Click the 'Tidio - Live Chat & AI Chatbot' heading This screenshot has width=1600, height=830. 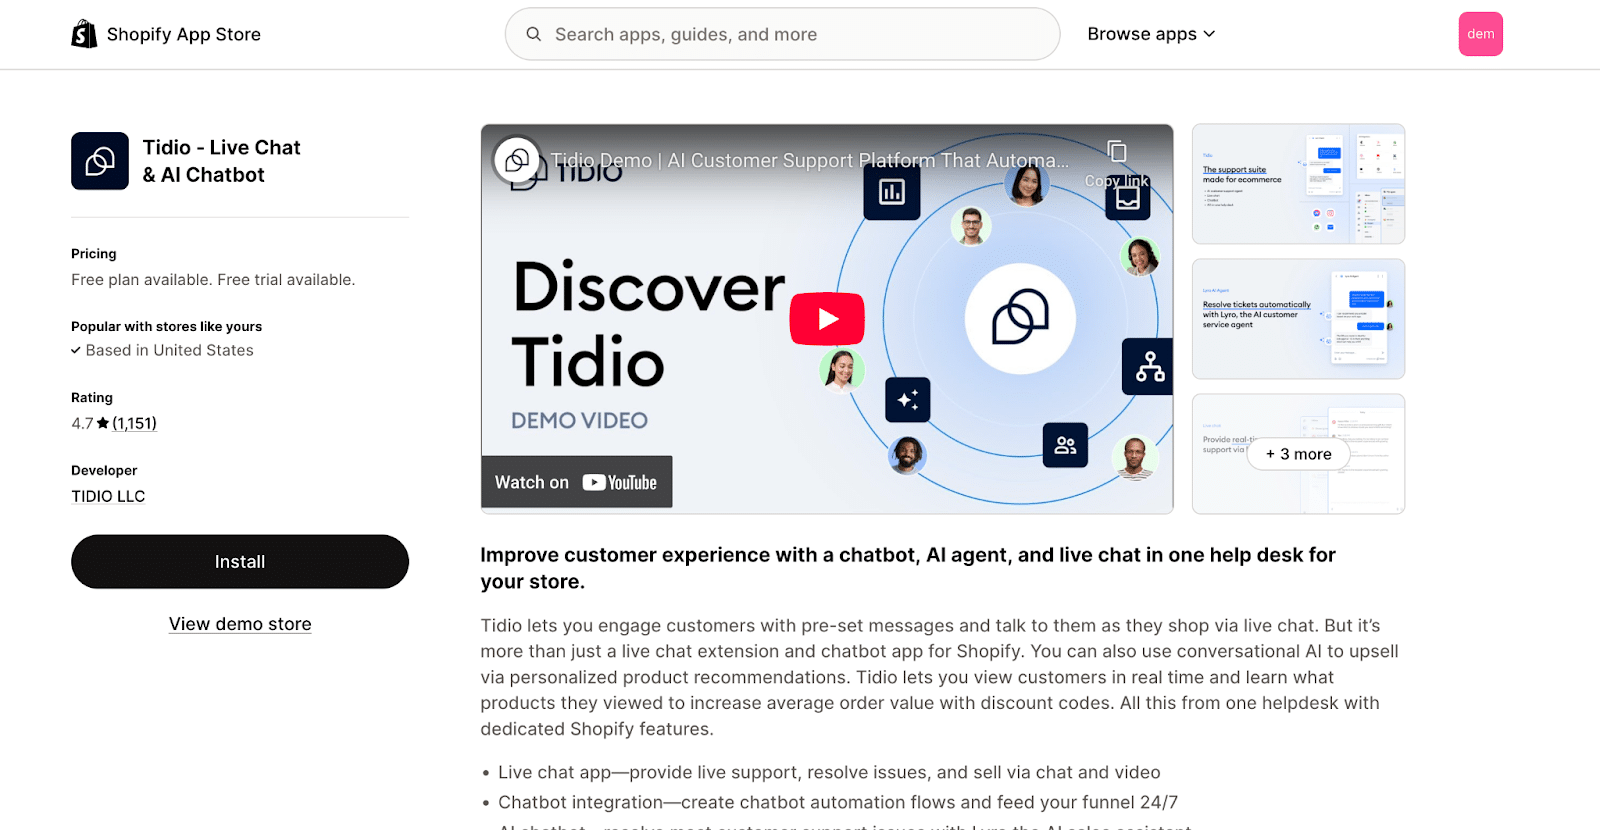pyautogui.click(x=221, y=161)
